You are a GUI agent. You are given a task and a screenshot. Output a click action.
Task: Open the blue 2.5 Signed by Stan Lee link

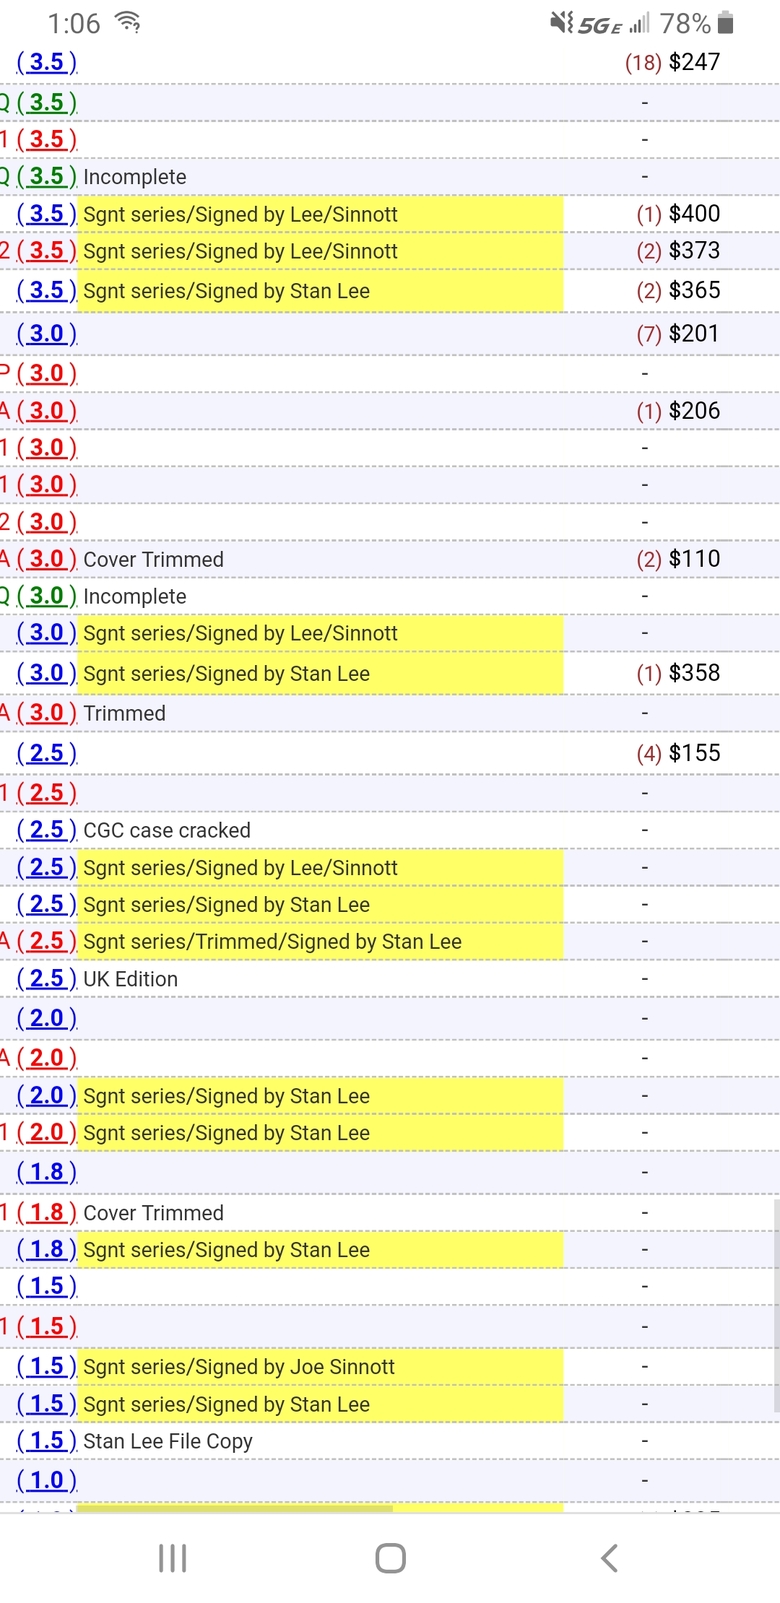pos(47,904)
